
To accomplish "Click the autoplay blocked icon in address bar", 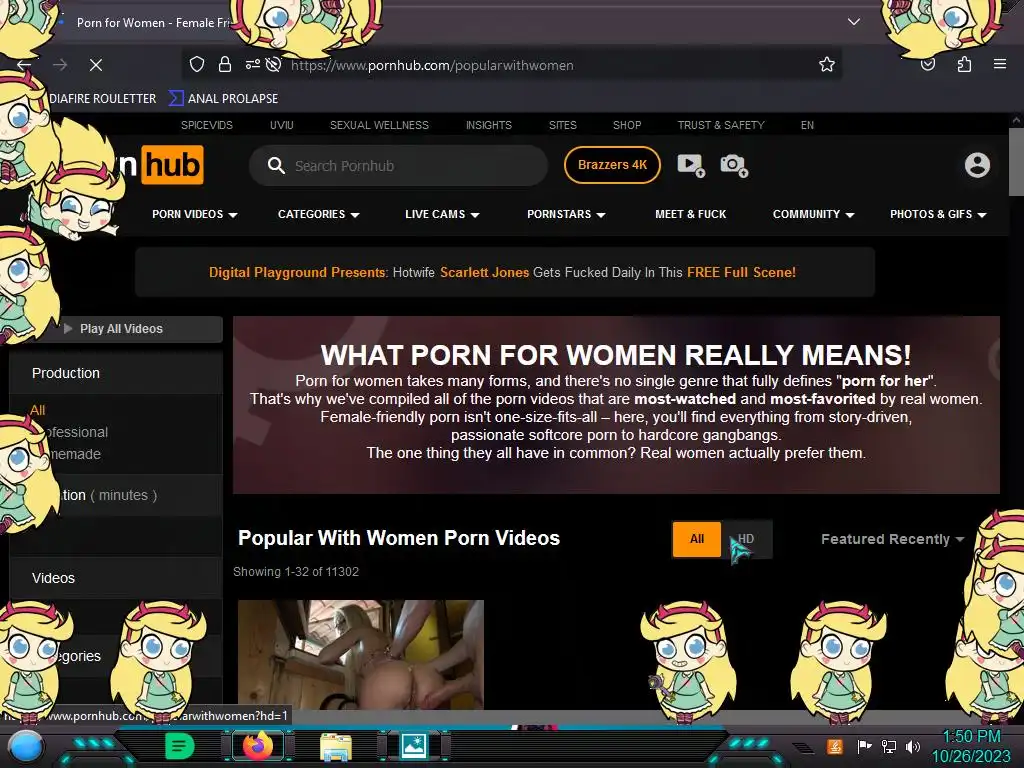I will click(x=274, y=64).
